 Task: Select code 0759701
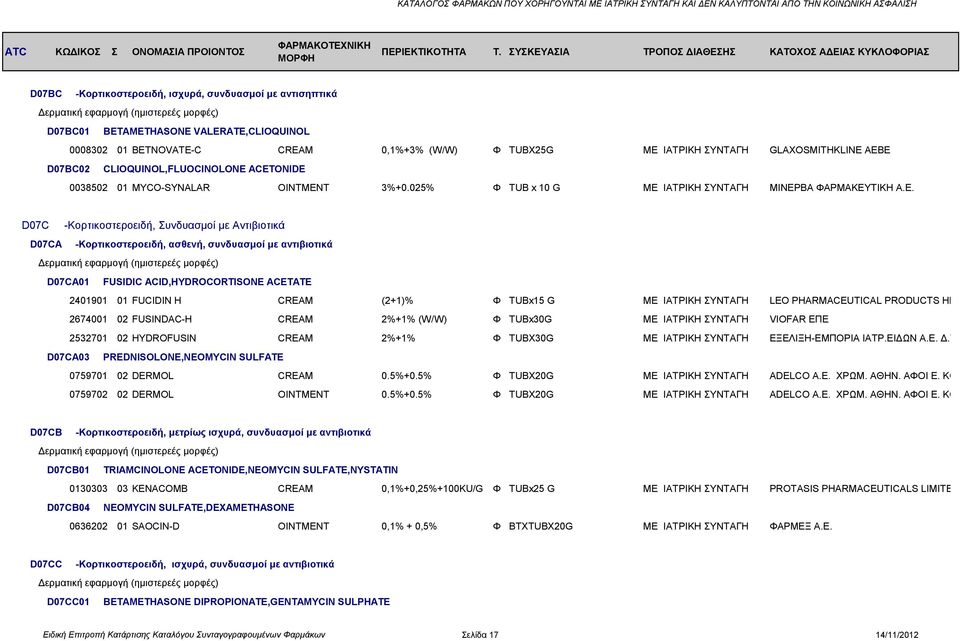click(x=88, y=376)
